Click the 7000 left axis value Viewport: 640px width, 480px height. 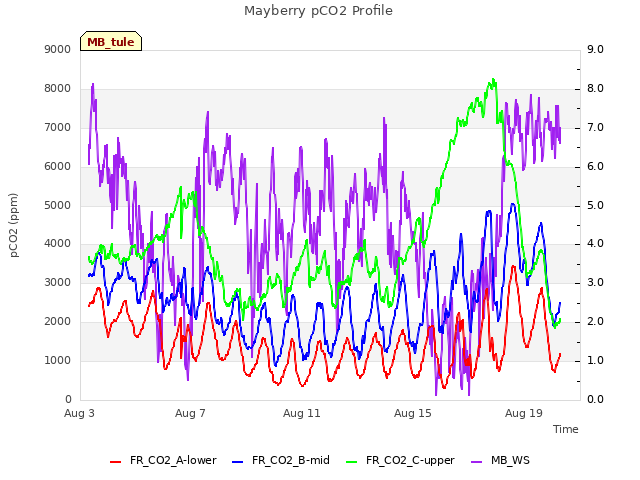(x=58, y=127)
